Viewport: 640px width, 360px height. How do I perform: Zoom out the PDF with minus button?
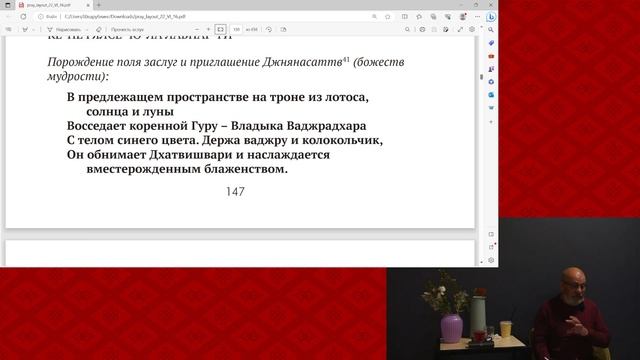coord(197,29)
